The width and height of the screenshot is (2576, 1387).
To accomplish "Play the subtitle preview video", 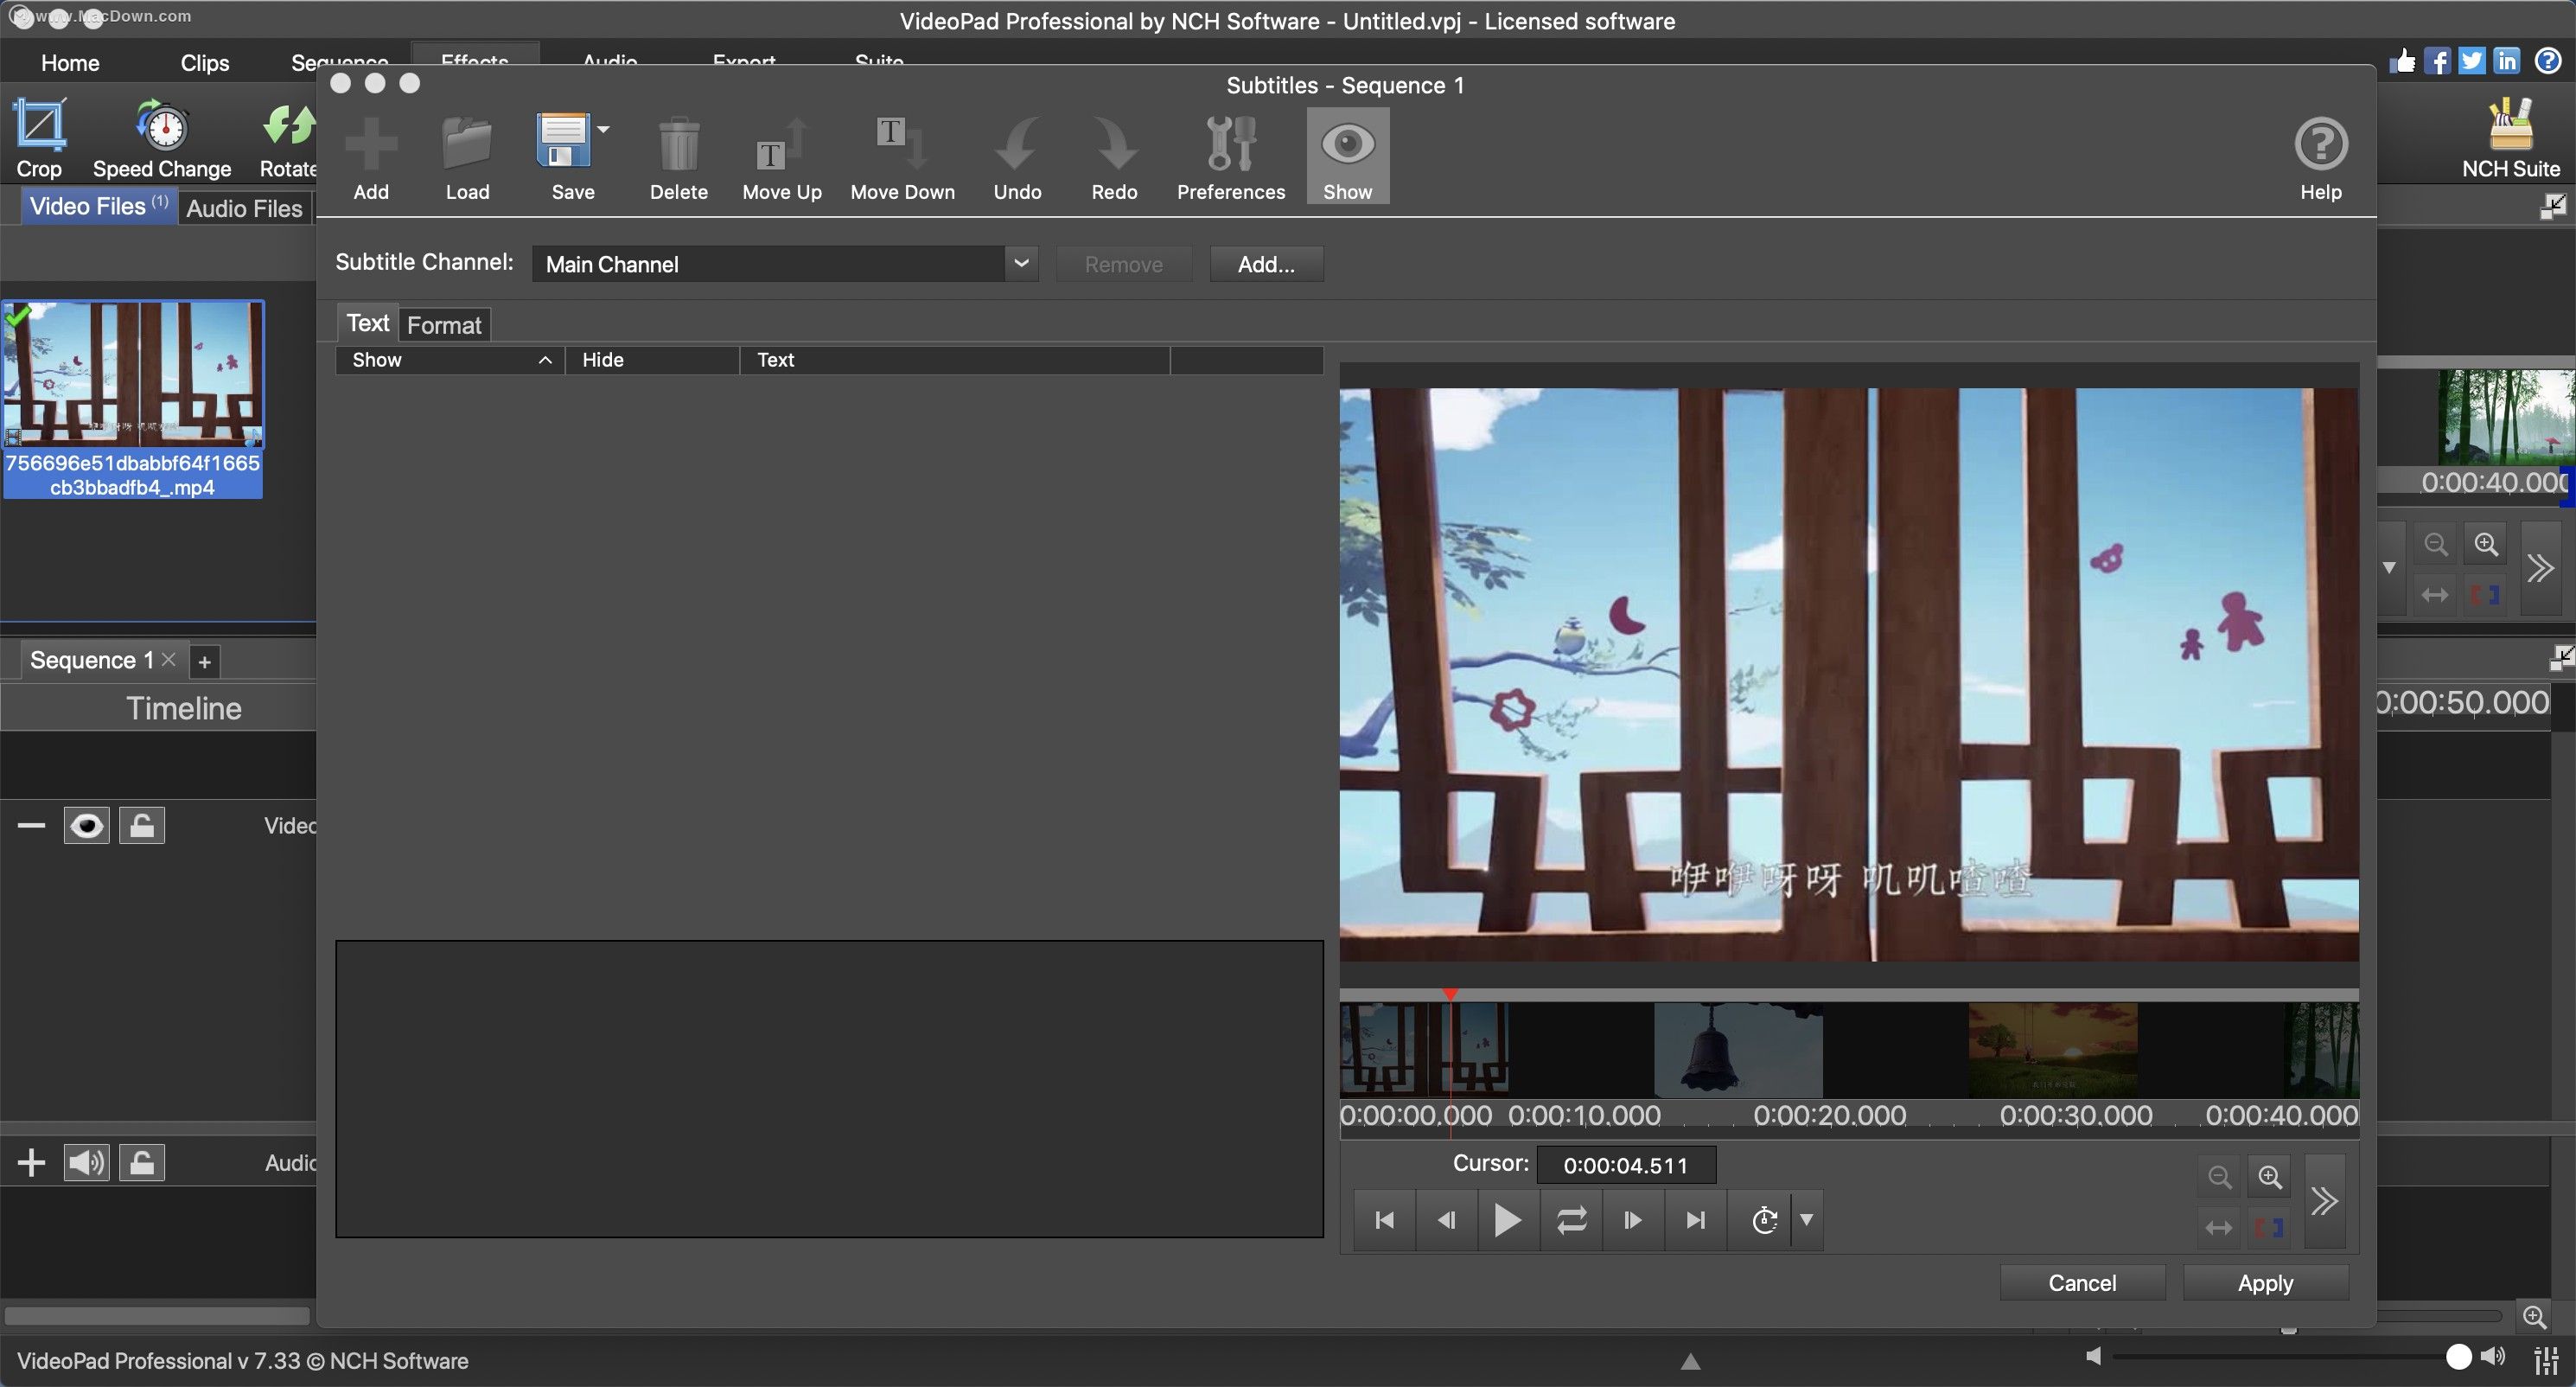I will [x=1508, y=1220].
